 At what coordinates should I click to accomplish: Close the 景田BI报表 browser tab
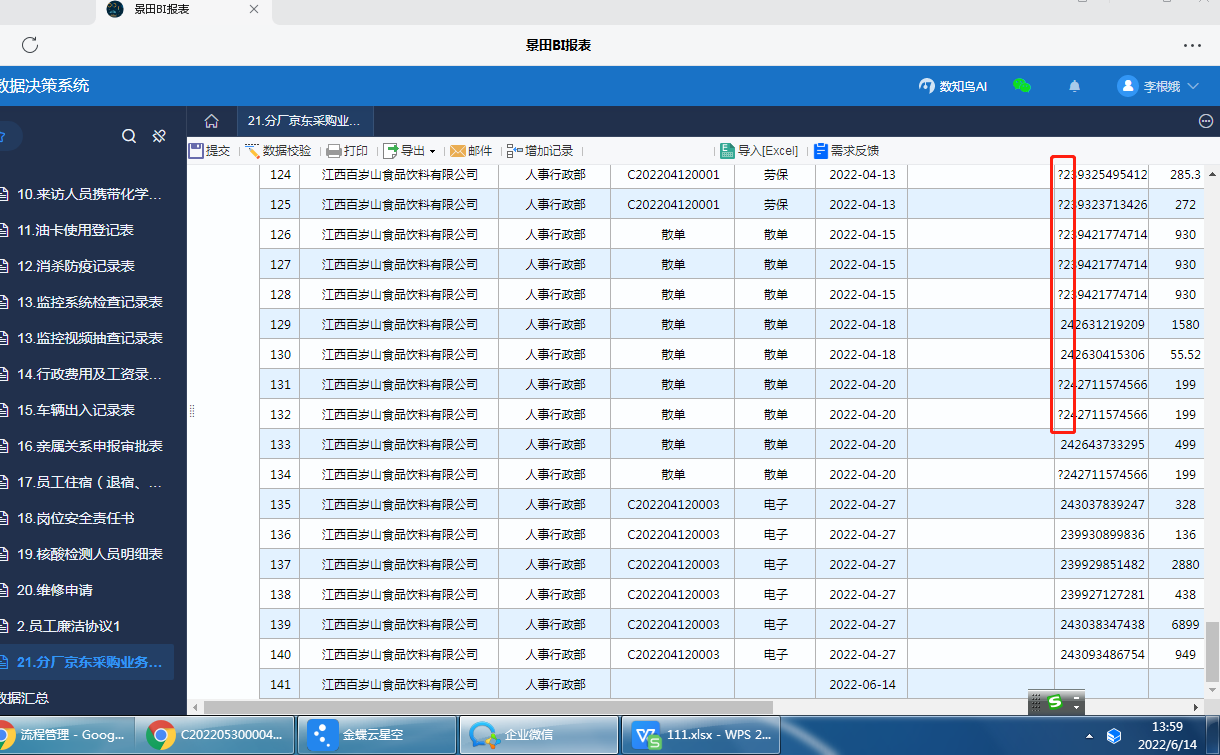click(254, 9)
